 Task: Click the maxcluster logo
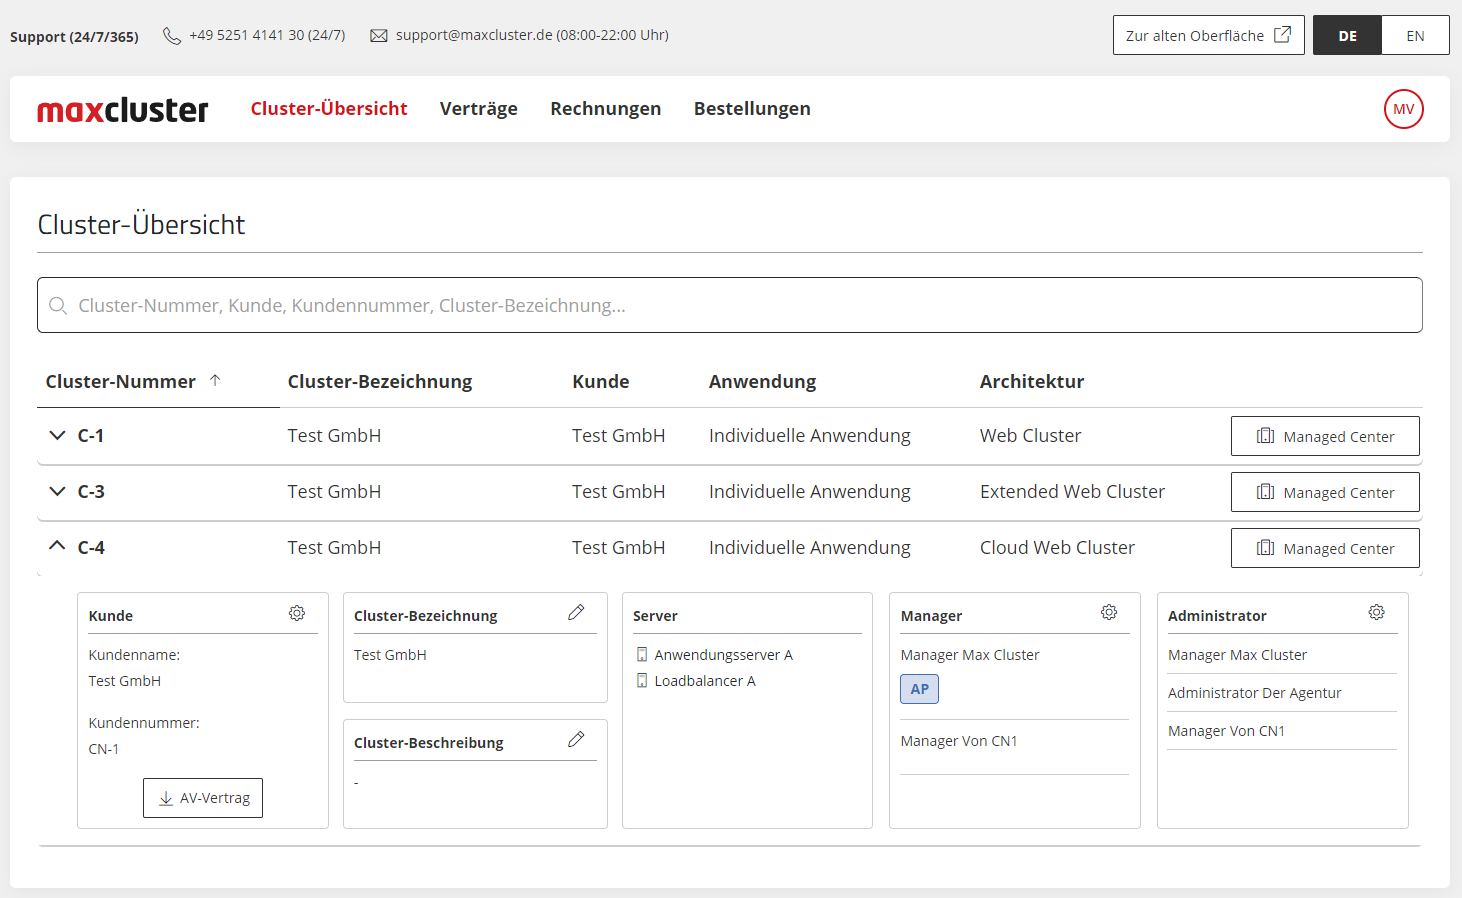pos(123,109)
